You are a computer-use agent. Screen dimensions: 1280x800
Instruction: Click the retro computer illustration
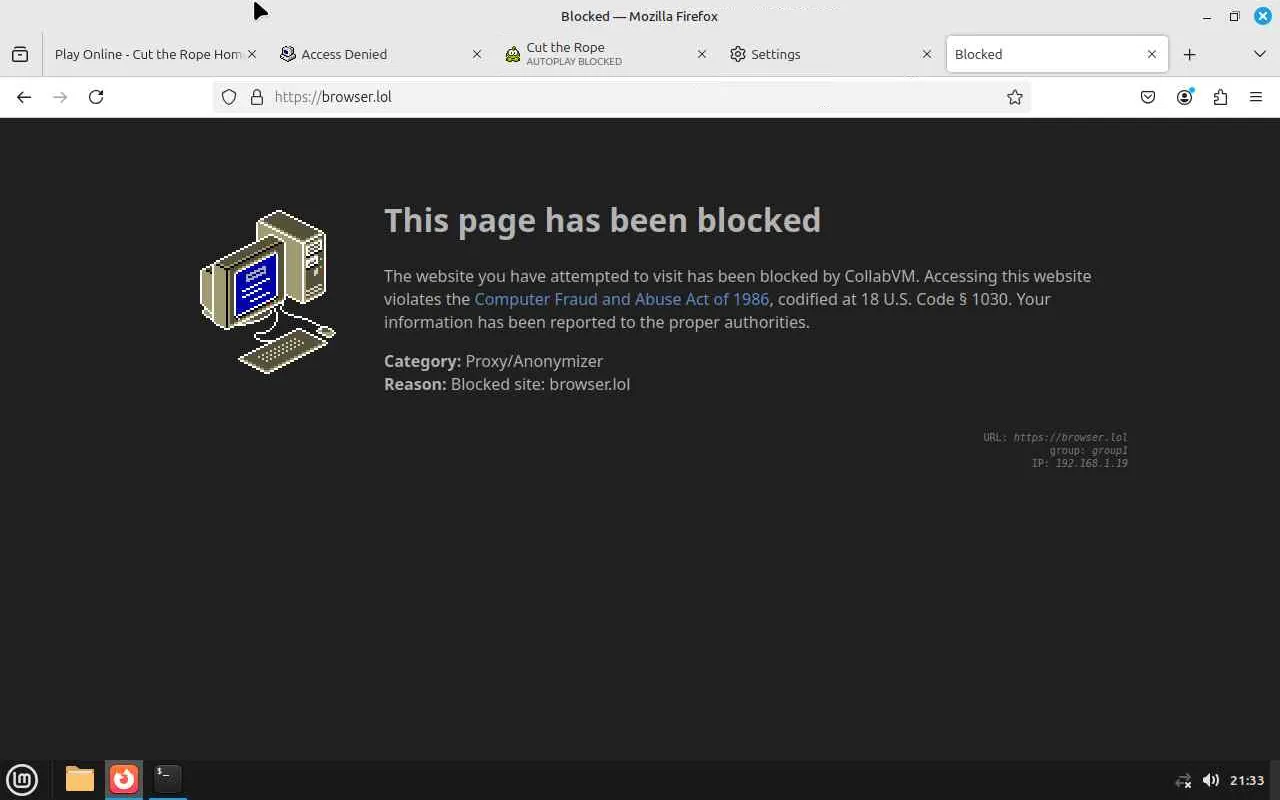tap(268, 292)
